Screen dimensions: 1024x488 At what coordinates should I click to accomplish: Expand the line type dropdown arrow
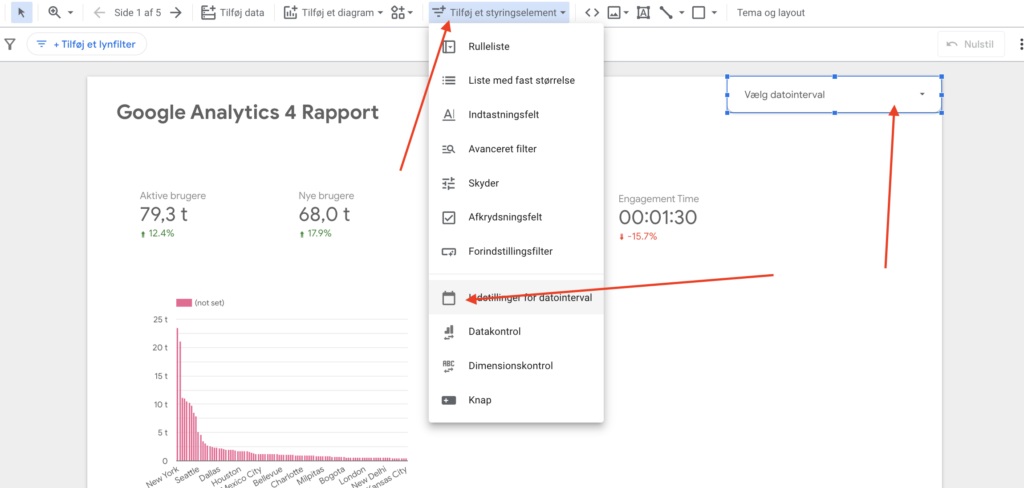682,13
